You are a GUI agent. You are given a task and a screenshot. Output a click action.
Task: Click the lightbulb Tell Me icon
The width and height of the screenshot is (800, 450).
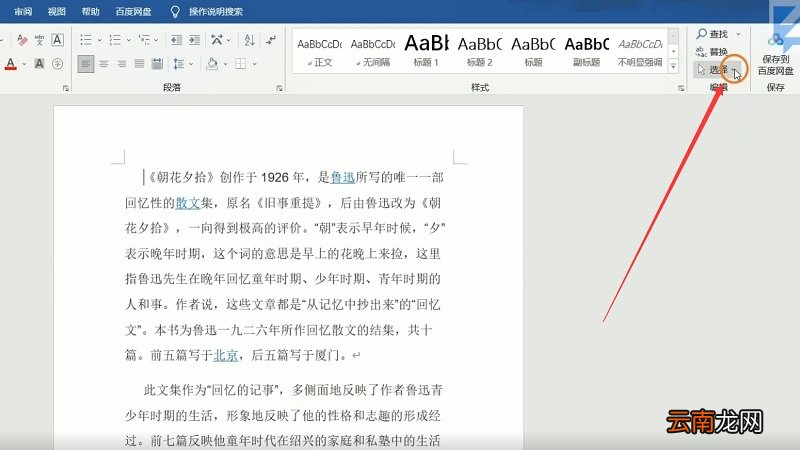click(x=175, y=11)
